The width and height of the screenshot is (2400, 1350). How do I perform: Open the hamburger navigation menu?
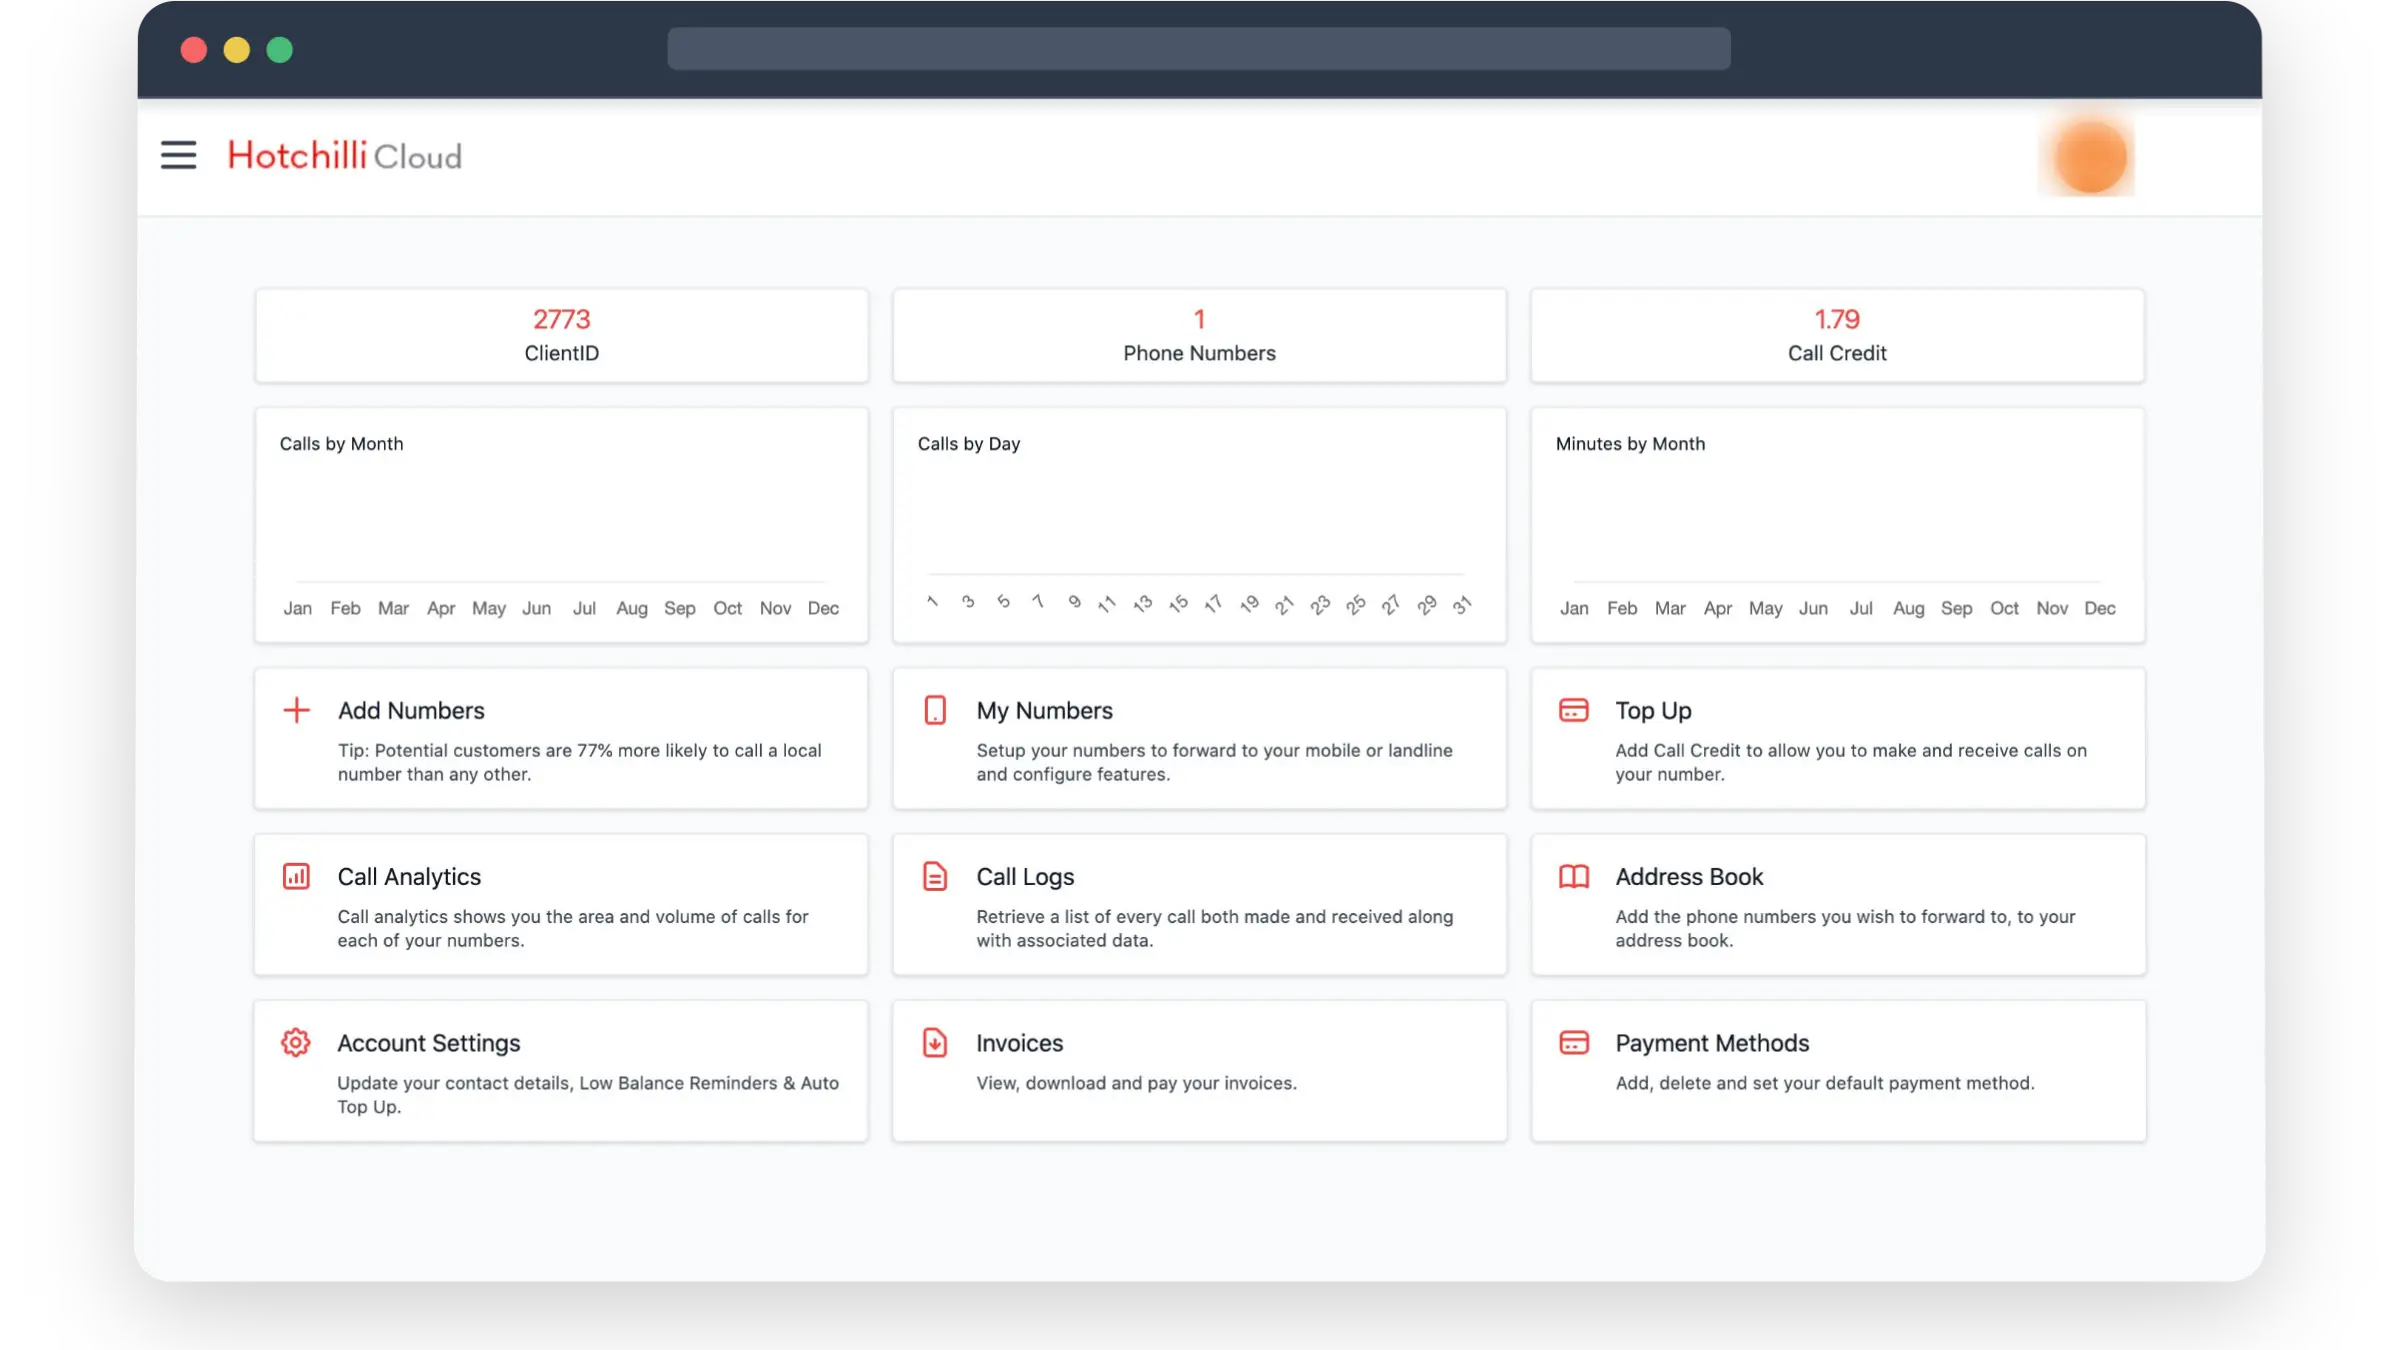pyautogui.click(x=178, y=155)
